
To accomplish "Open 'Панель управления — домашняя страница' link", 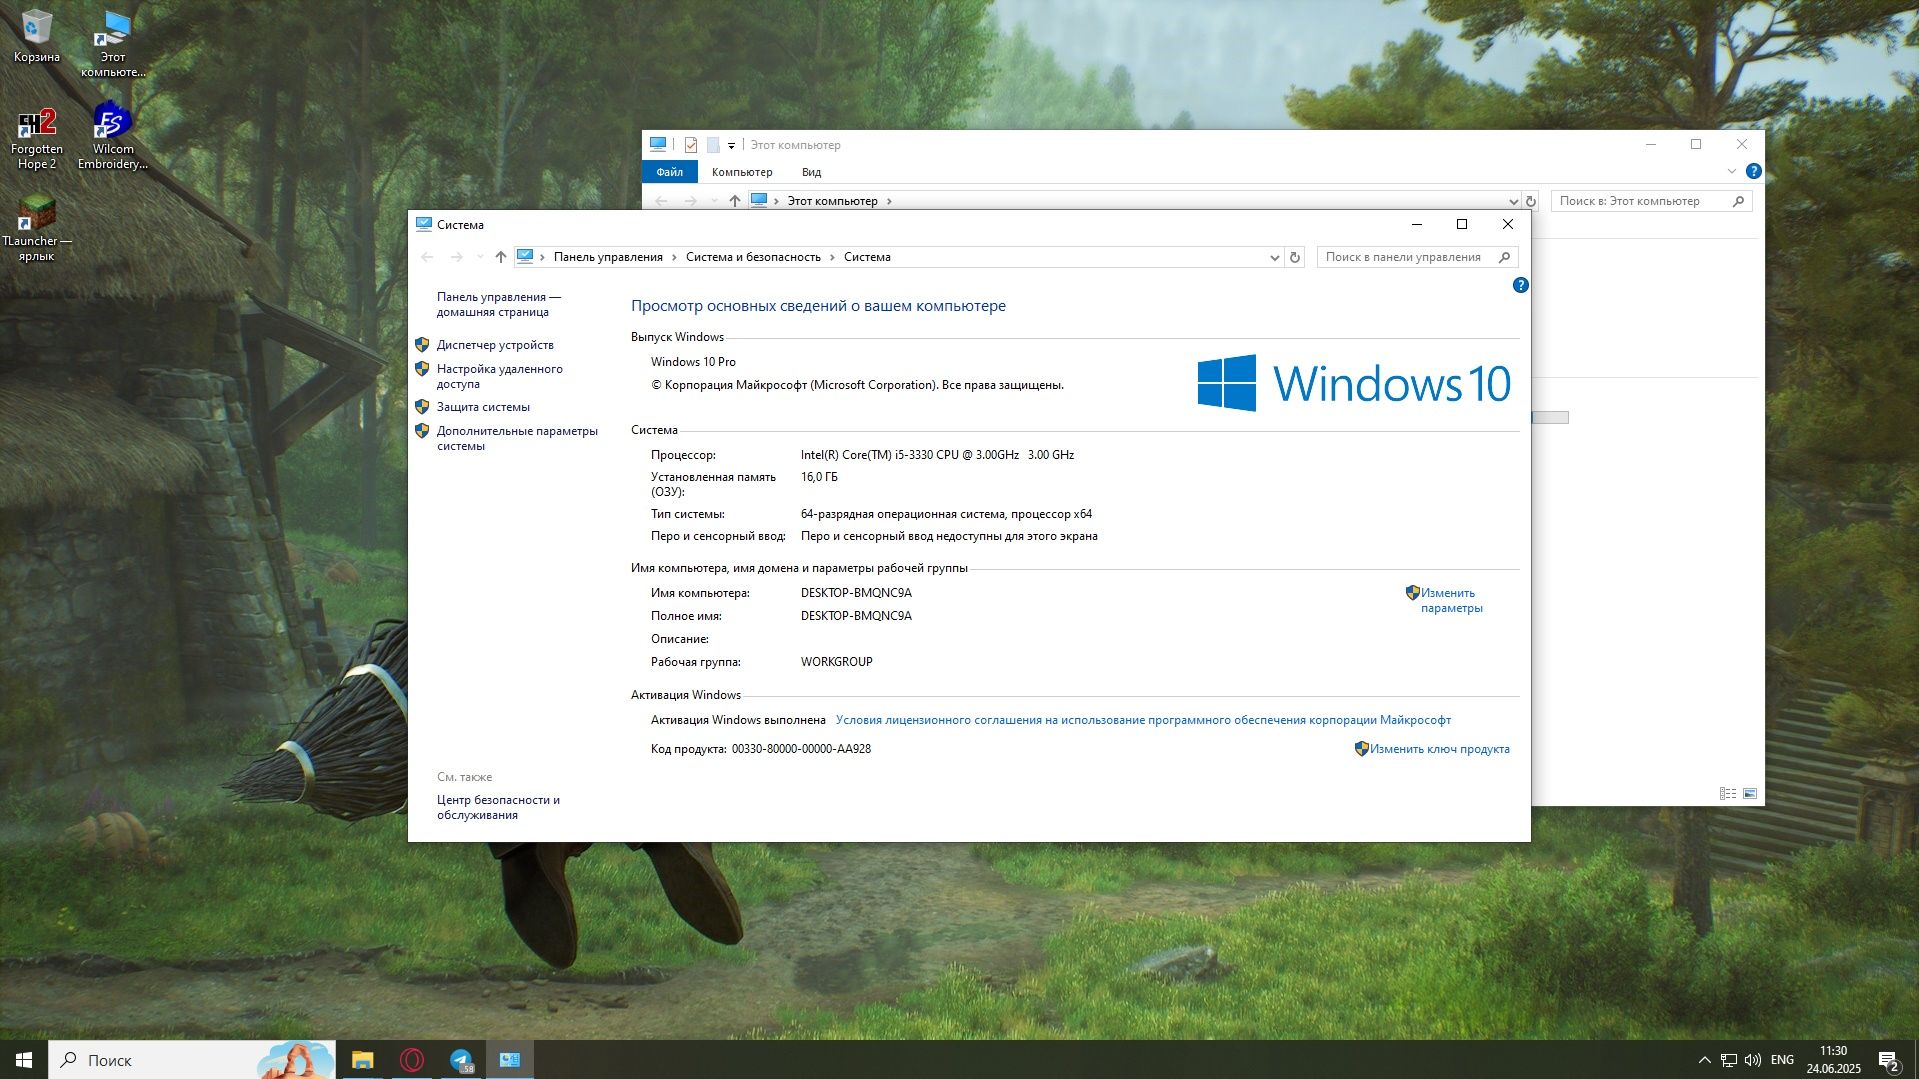I will point(498,304).
